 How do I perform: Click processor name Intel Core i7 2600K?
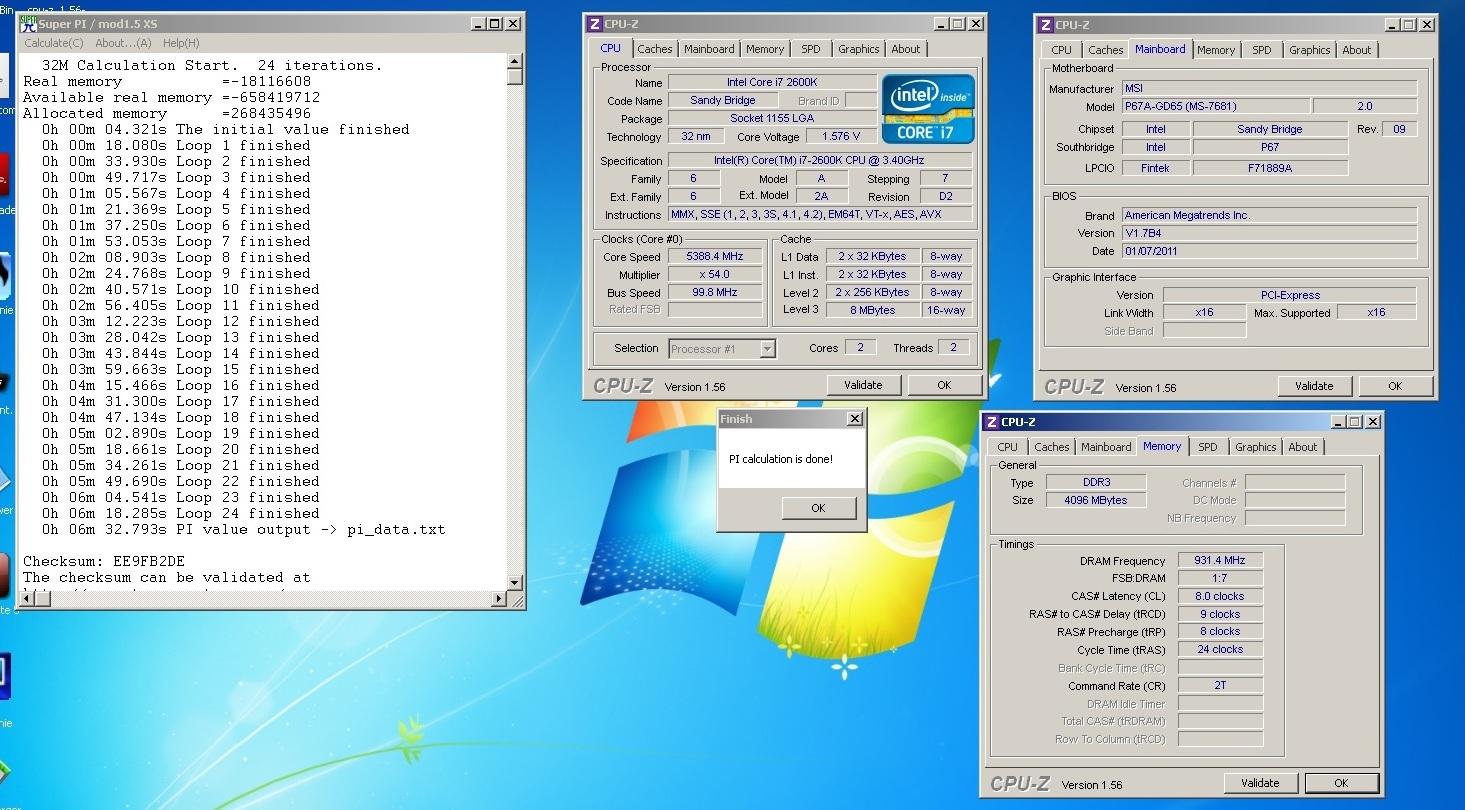772,82
